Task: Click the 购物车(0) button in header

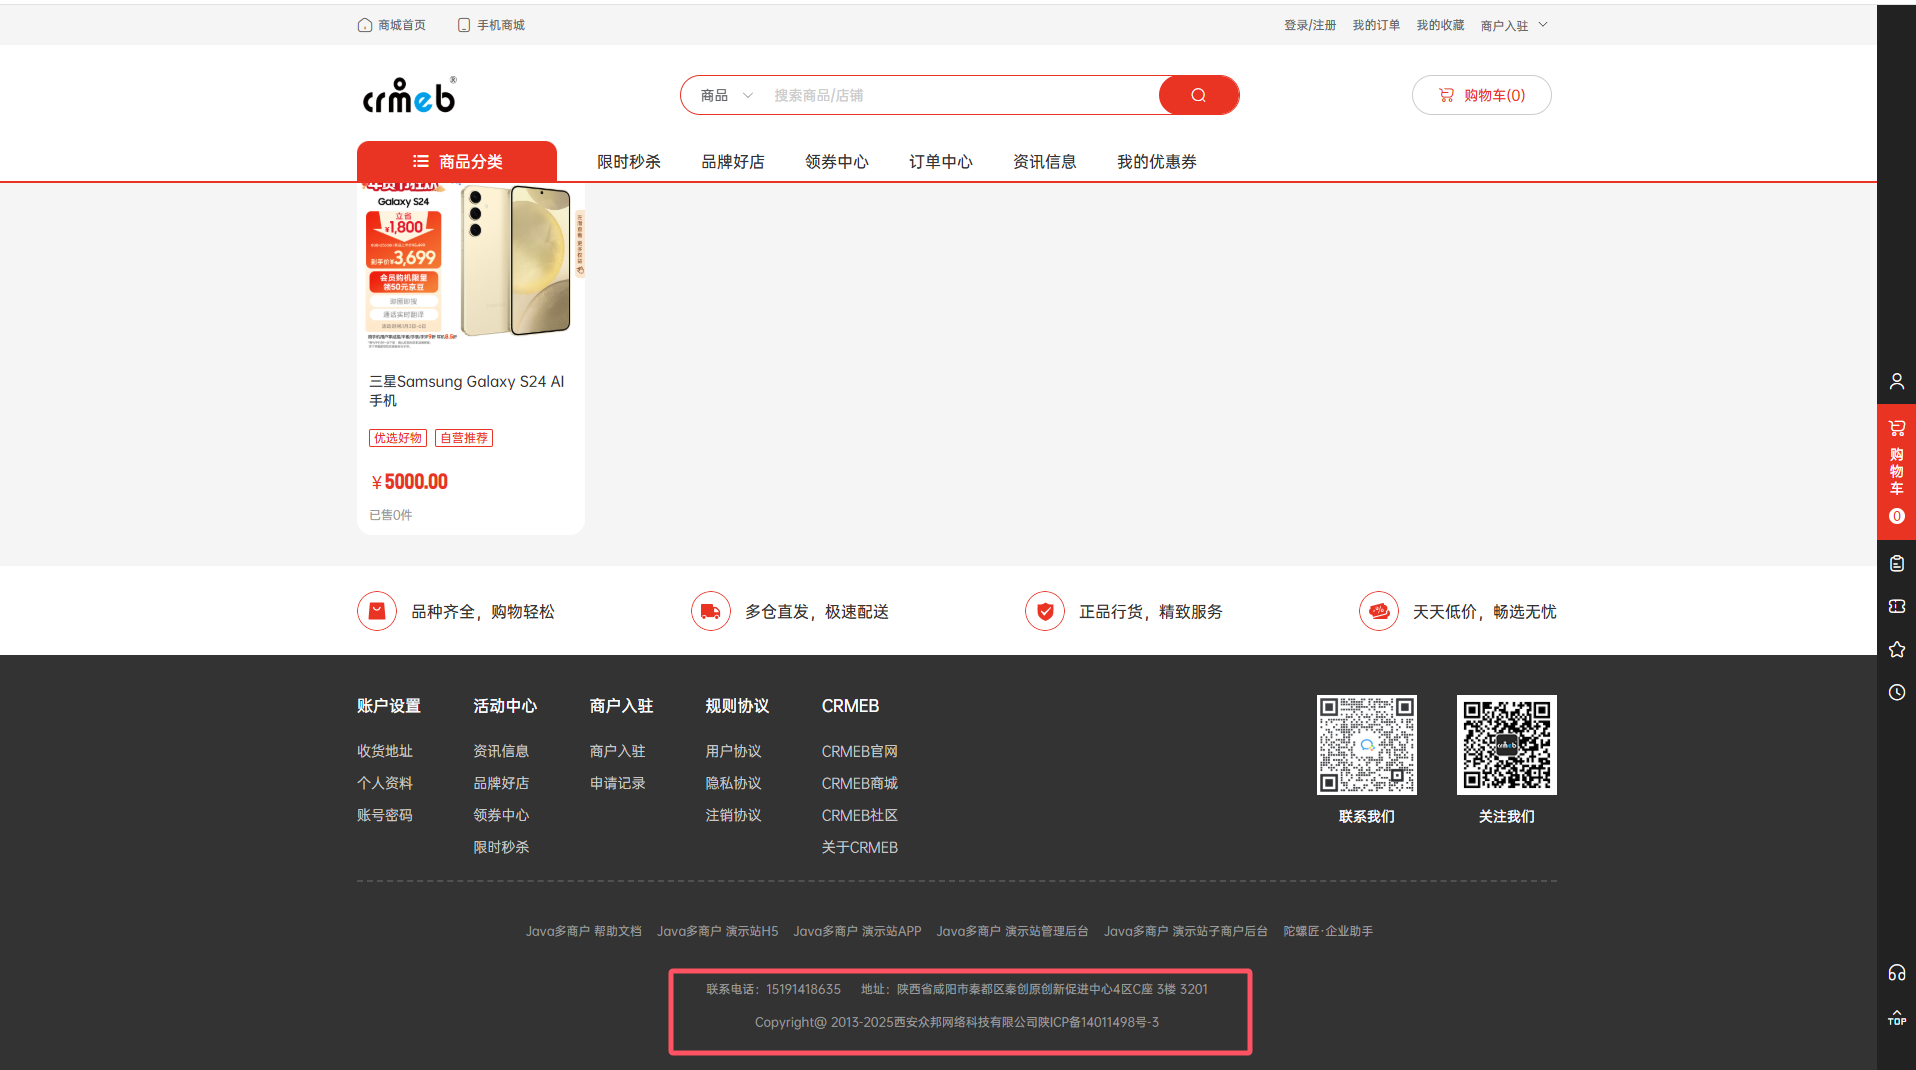Action: coord(1481,95)
